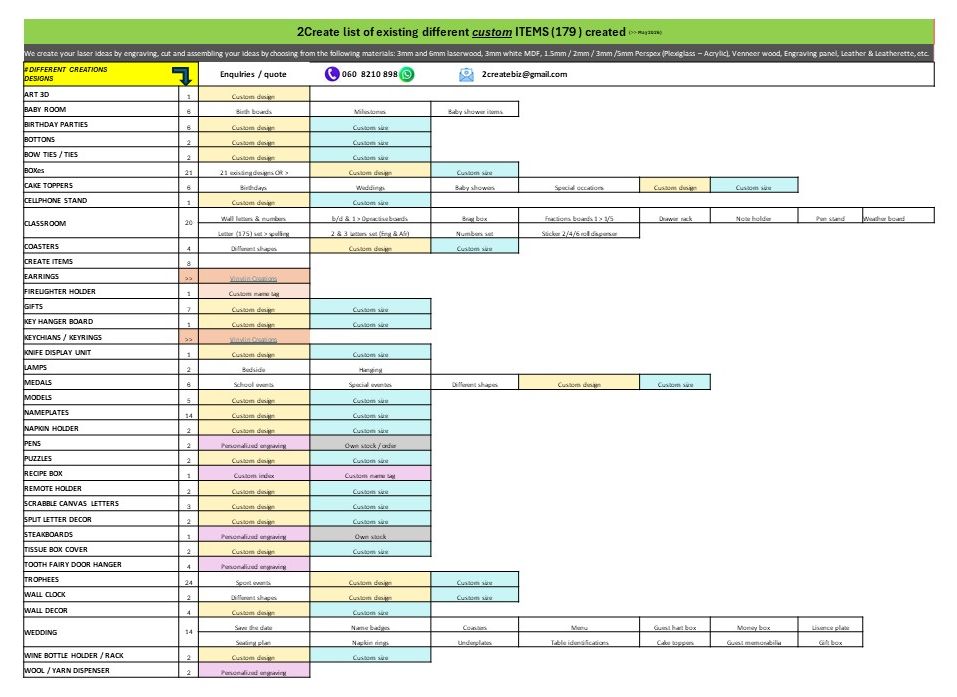Select the 'NAMEPLATES' row label
The width and height of the screenshot is (957, 697).
click(101, 413)
